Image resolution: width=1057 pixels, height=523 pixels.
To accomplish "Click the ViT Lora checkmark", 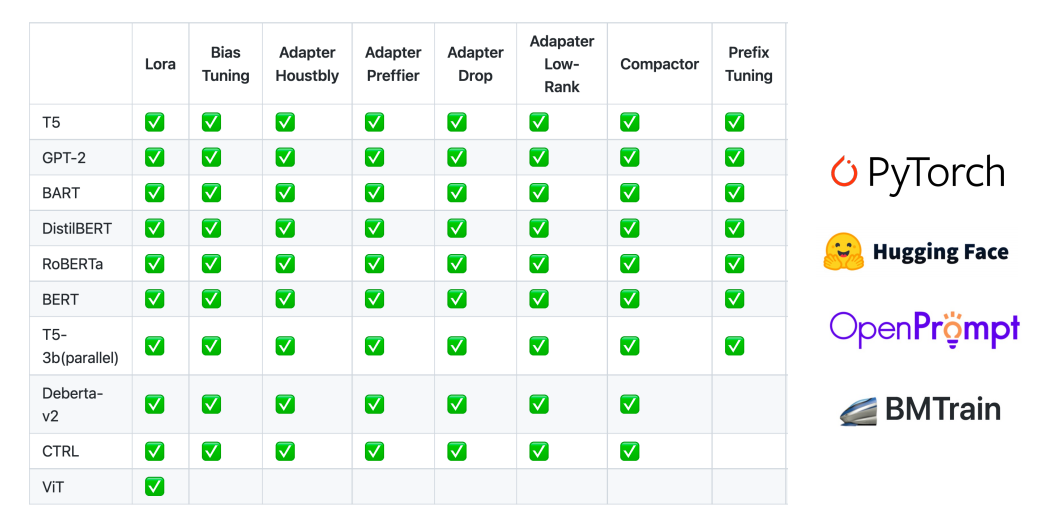I will [154, 486].
